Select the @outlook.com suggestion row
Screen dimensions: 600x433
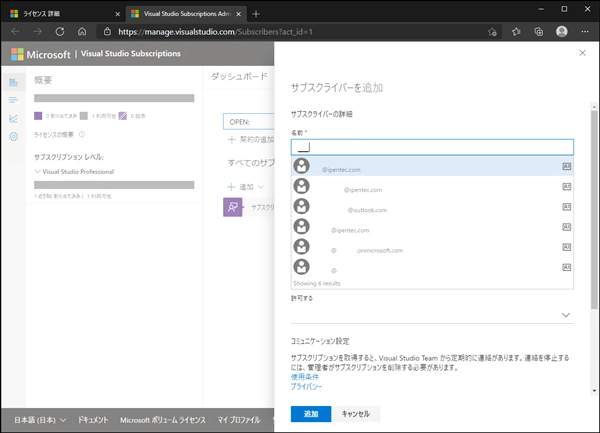coord(432,207)
